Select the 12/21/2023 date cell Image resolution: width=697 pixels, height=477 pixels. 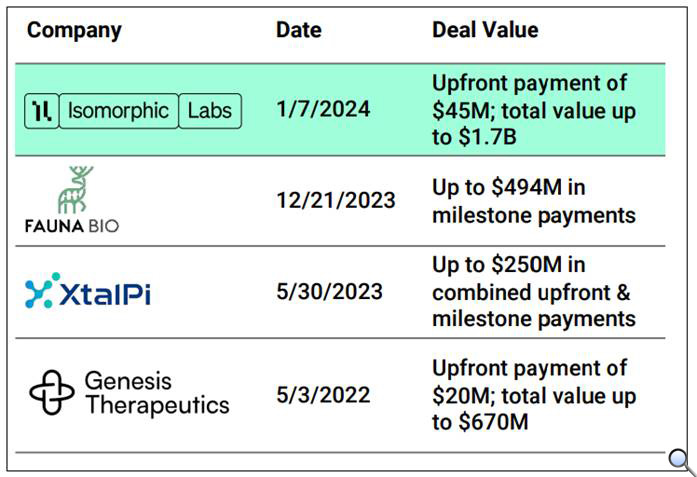(x=336, y=200)
